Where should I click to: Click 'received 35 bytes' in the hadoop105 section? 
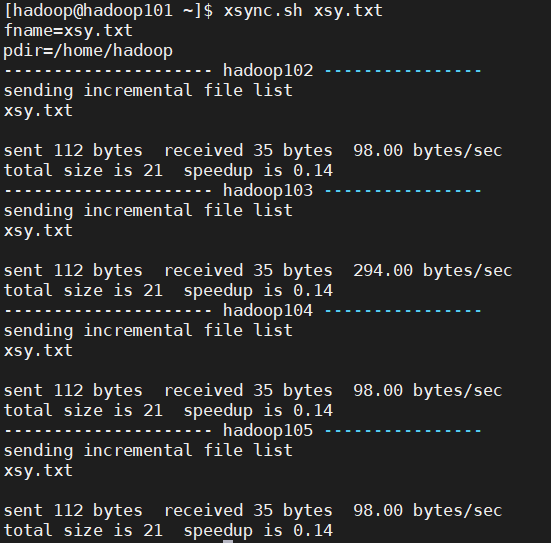(x=248, y=511)
